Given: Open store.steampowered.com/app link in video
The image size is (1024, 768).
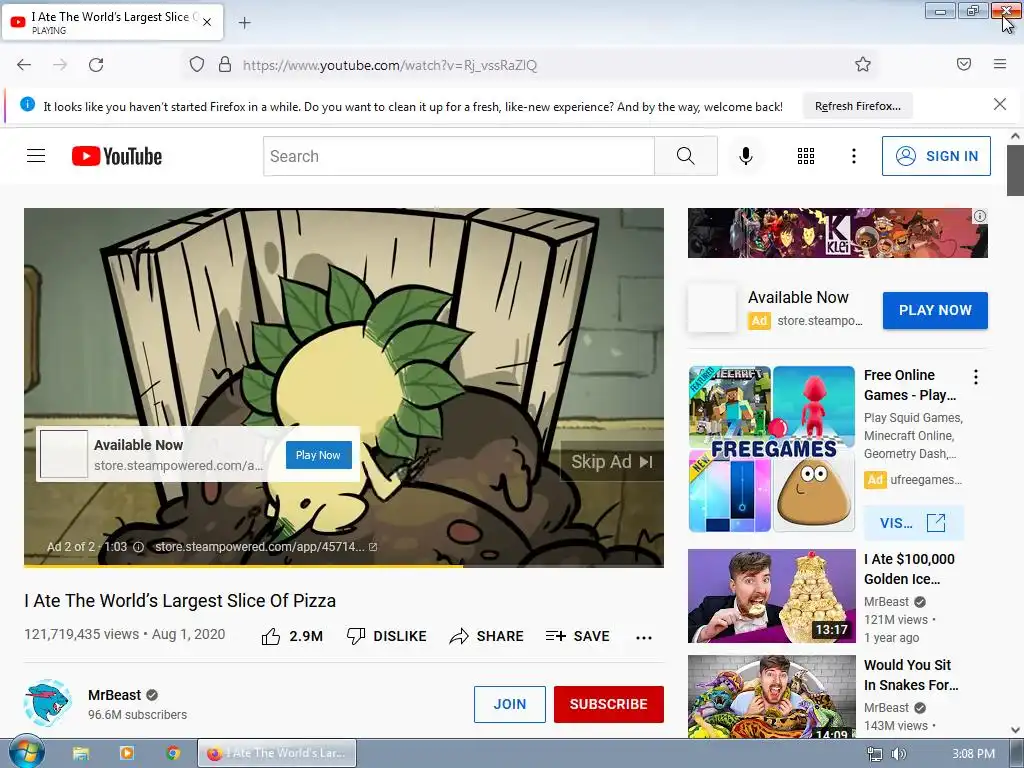Looking at the screenshot, I should (265, 547).
